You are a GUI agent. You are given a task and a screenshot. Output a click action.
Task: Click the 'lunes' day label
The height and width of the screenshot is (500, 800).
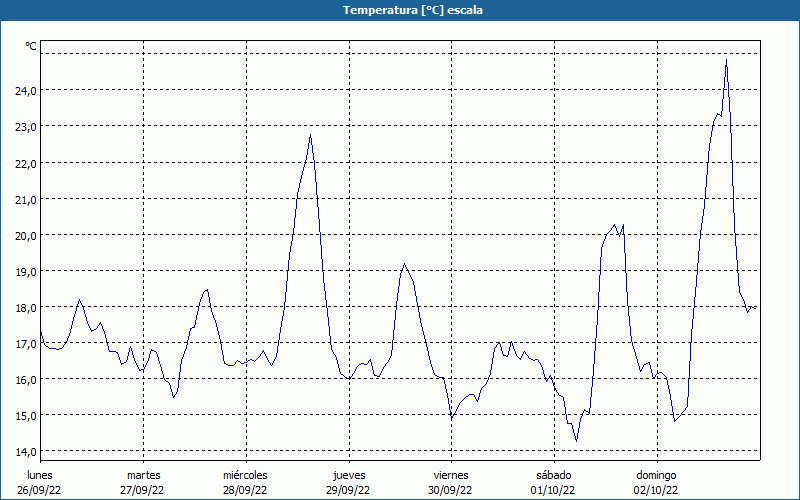click(x=40, y=475)
